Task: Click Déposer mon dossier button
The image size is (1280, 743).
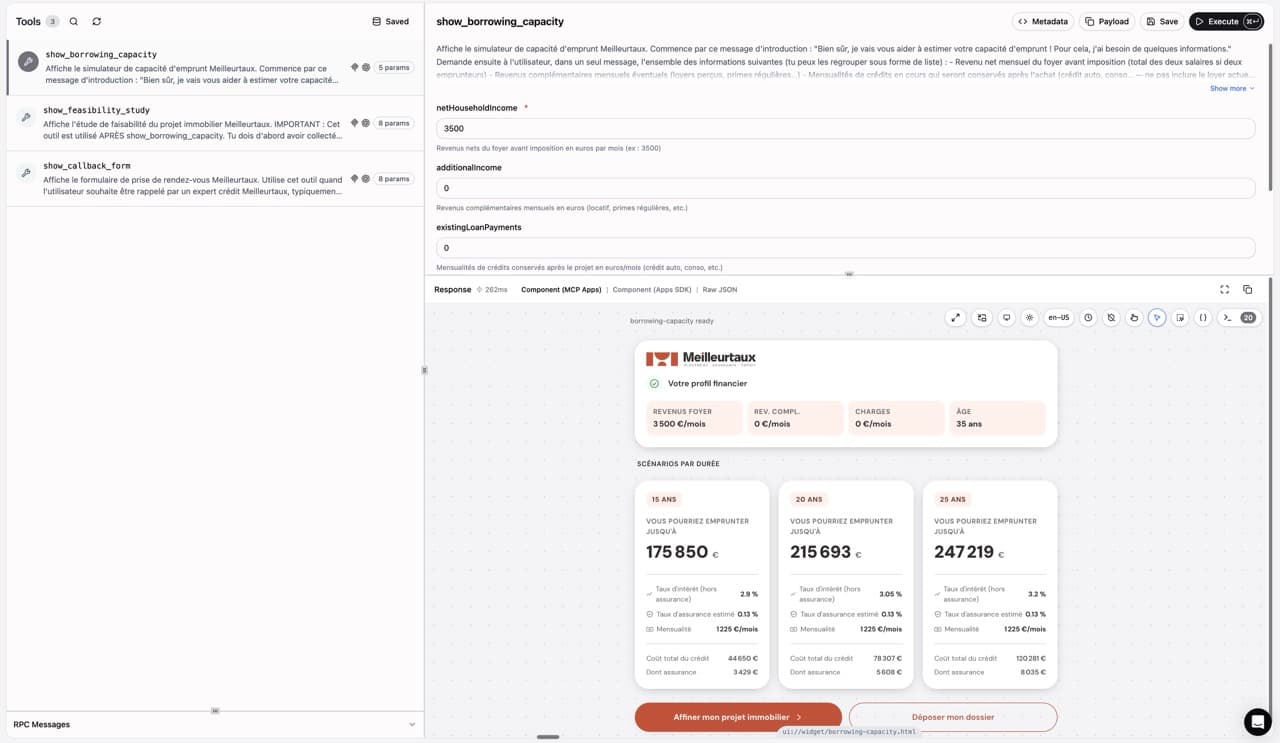Action: pos(953,717)
